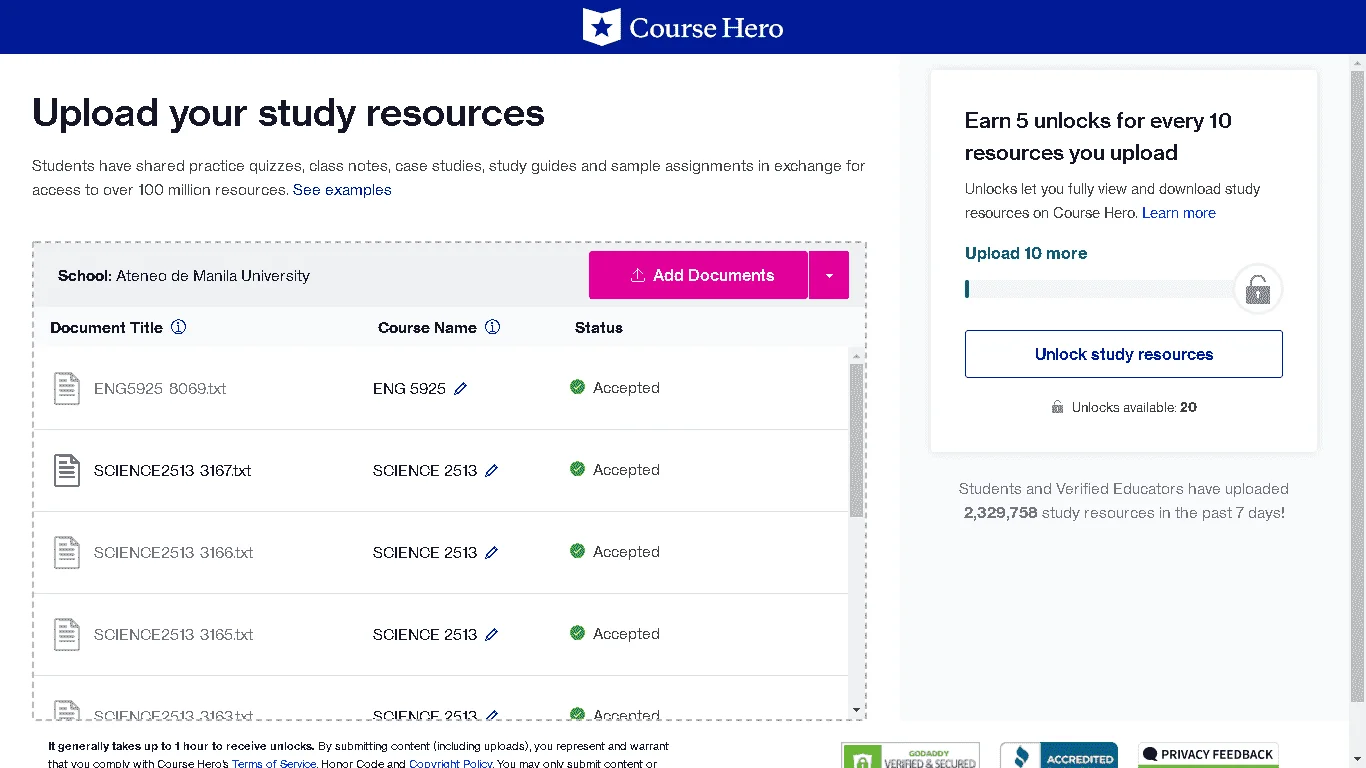Click the green Accepted checkmark for SCIENCE2513 3166.txt
Screen dimensions: 1366x768
coord(577,551)
